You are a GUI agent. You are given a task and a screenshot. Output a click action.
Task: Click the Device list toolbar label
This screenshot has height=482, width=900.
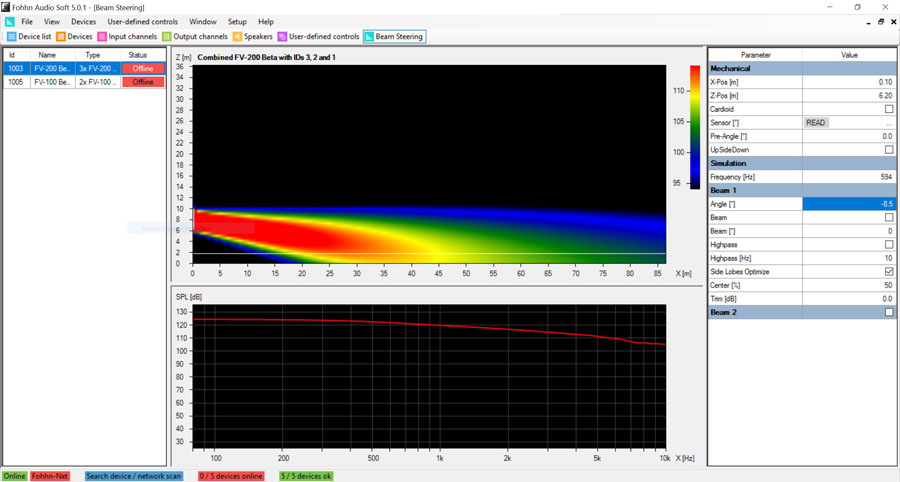click(34, 37)
